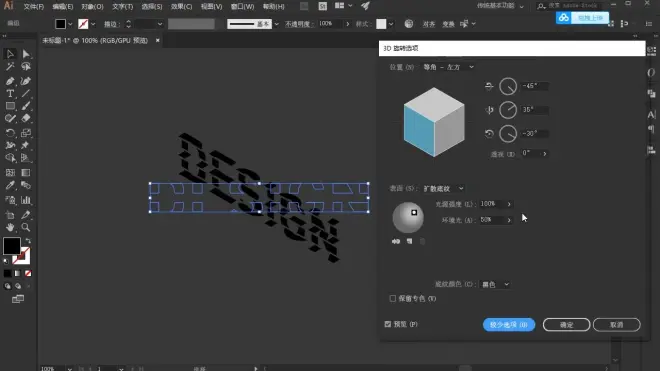Select the Direct Selection tool
The image size is (660, 371).
(26, 54)
